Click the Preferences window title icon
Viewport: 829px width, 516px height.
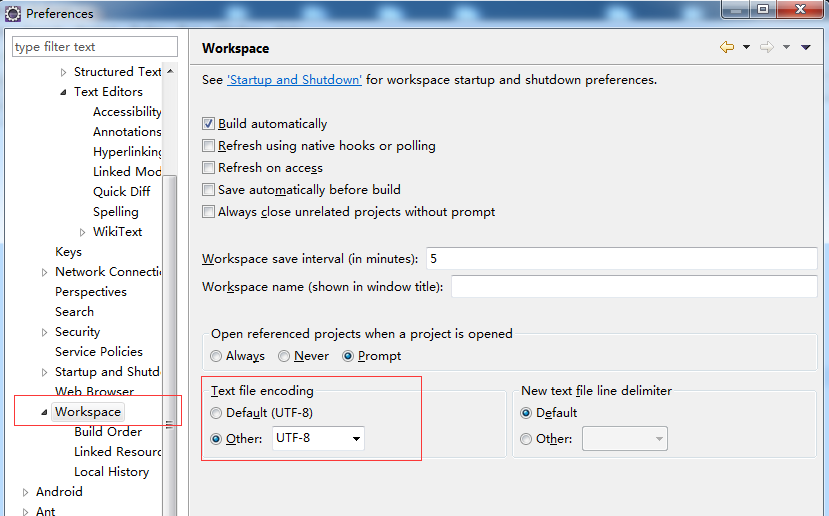pyautogui.click(x=13, y=14)
